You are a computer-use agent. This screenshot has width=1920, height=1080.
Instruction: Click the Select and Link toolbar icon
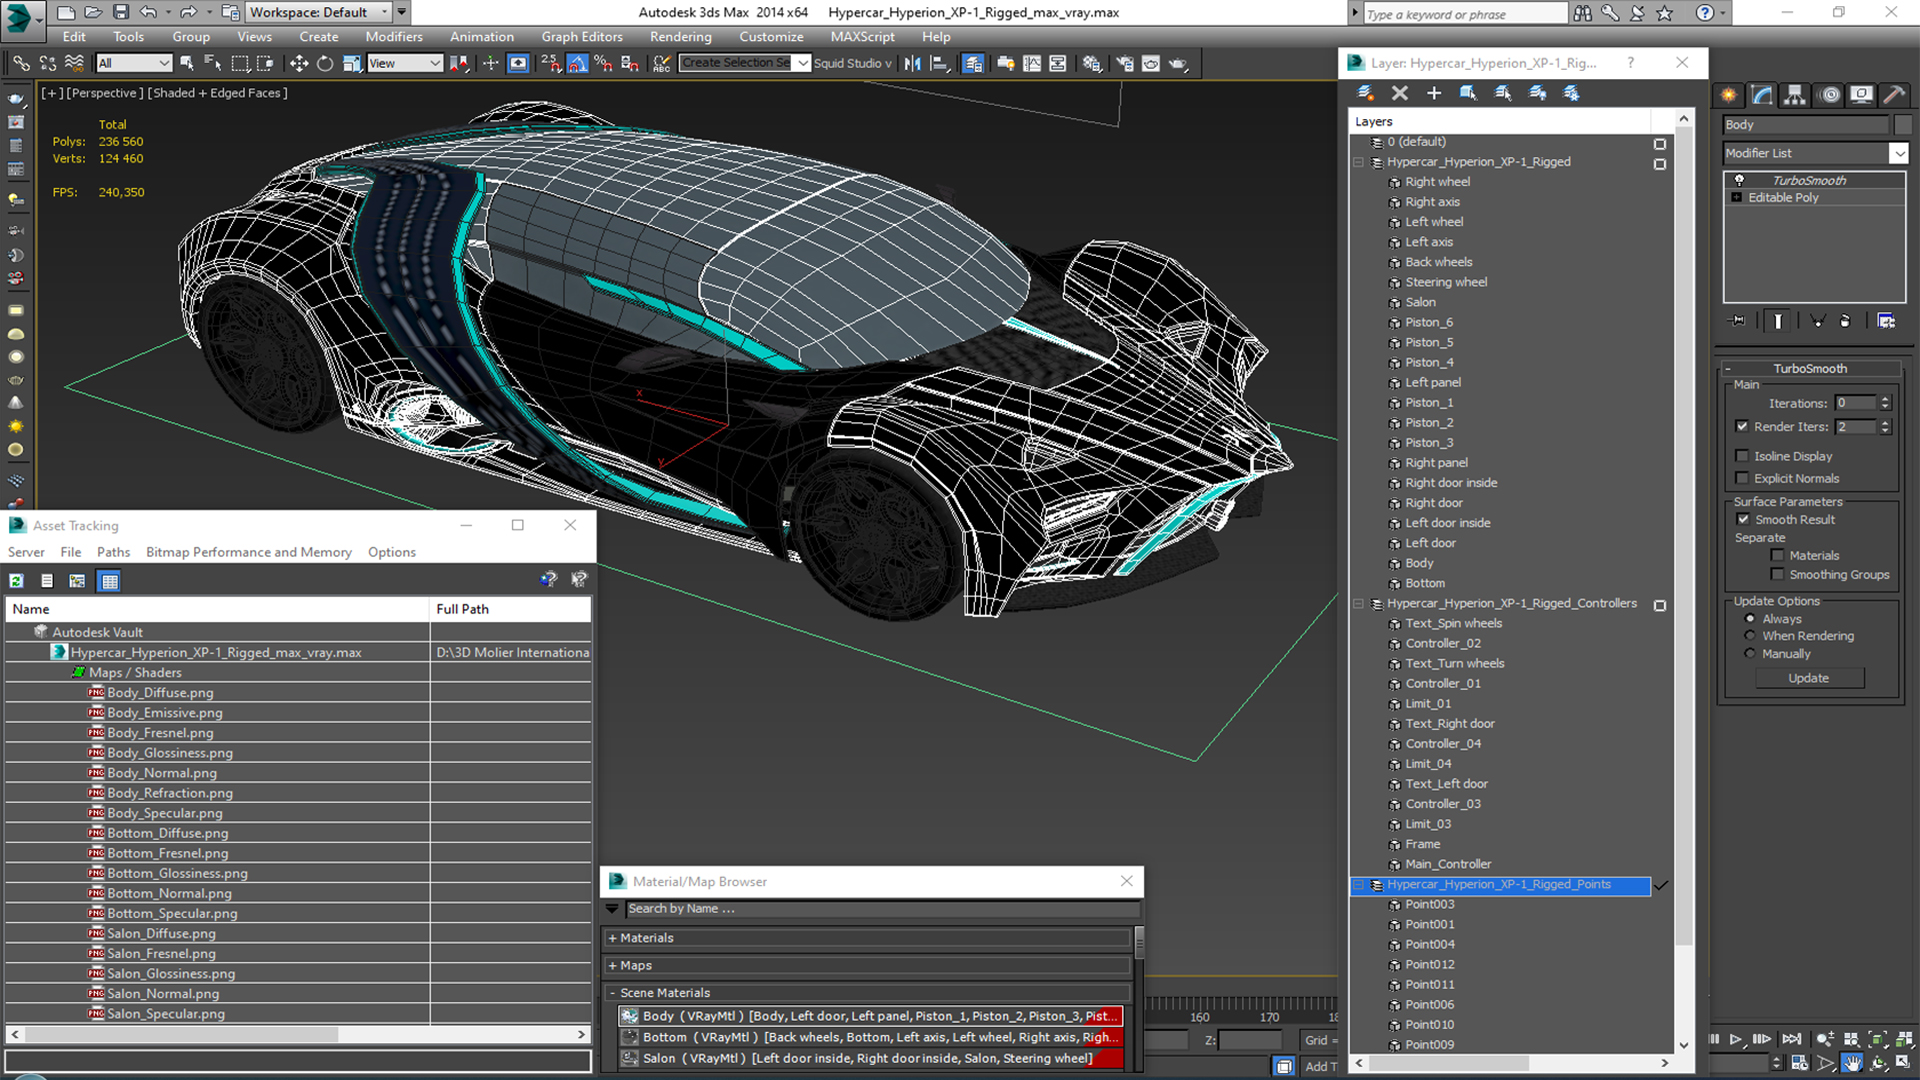21,63
